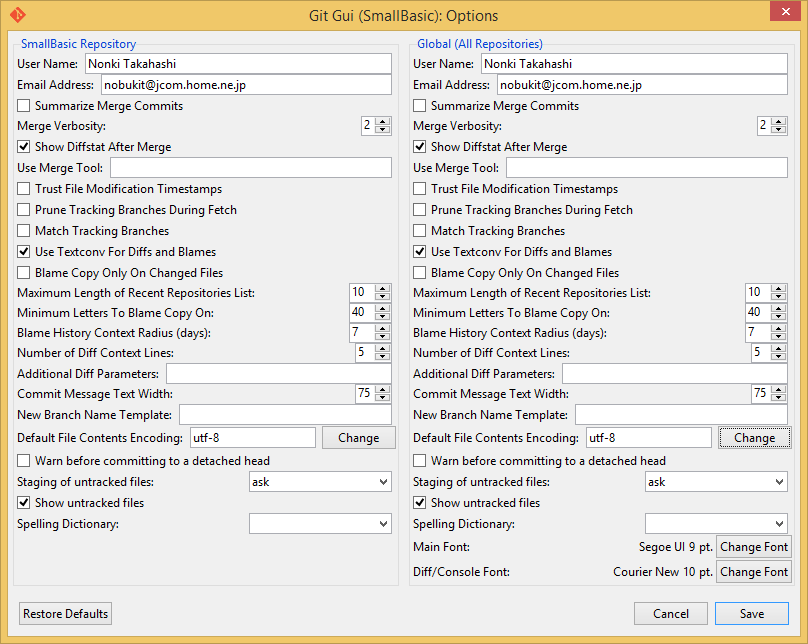Change the Main Font
Image resolution: width=808 pixels, height=644 pixels.
click(x=754, y=547)
